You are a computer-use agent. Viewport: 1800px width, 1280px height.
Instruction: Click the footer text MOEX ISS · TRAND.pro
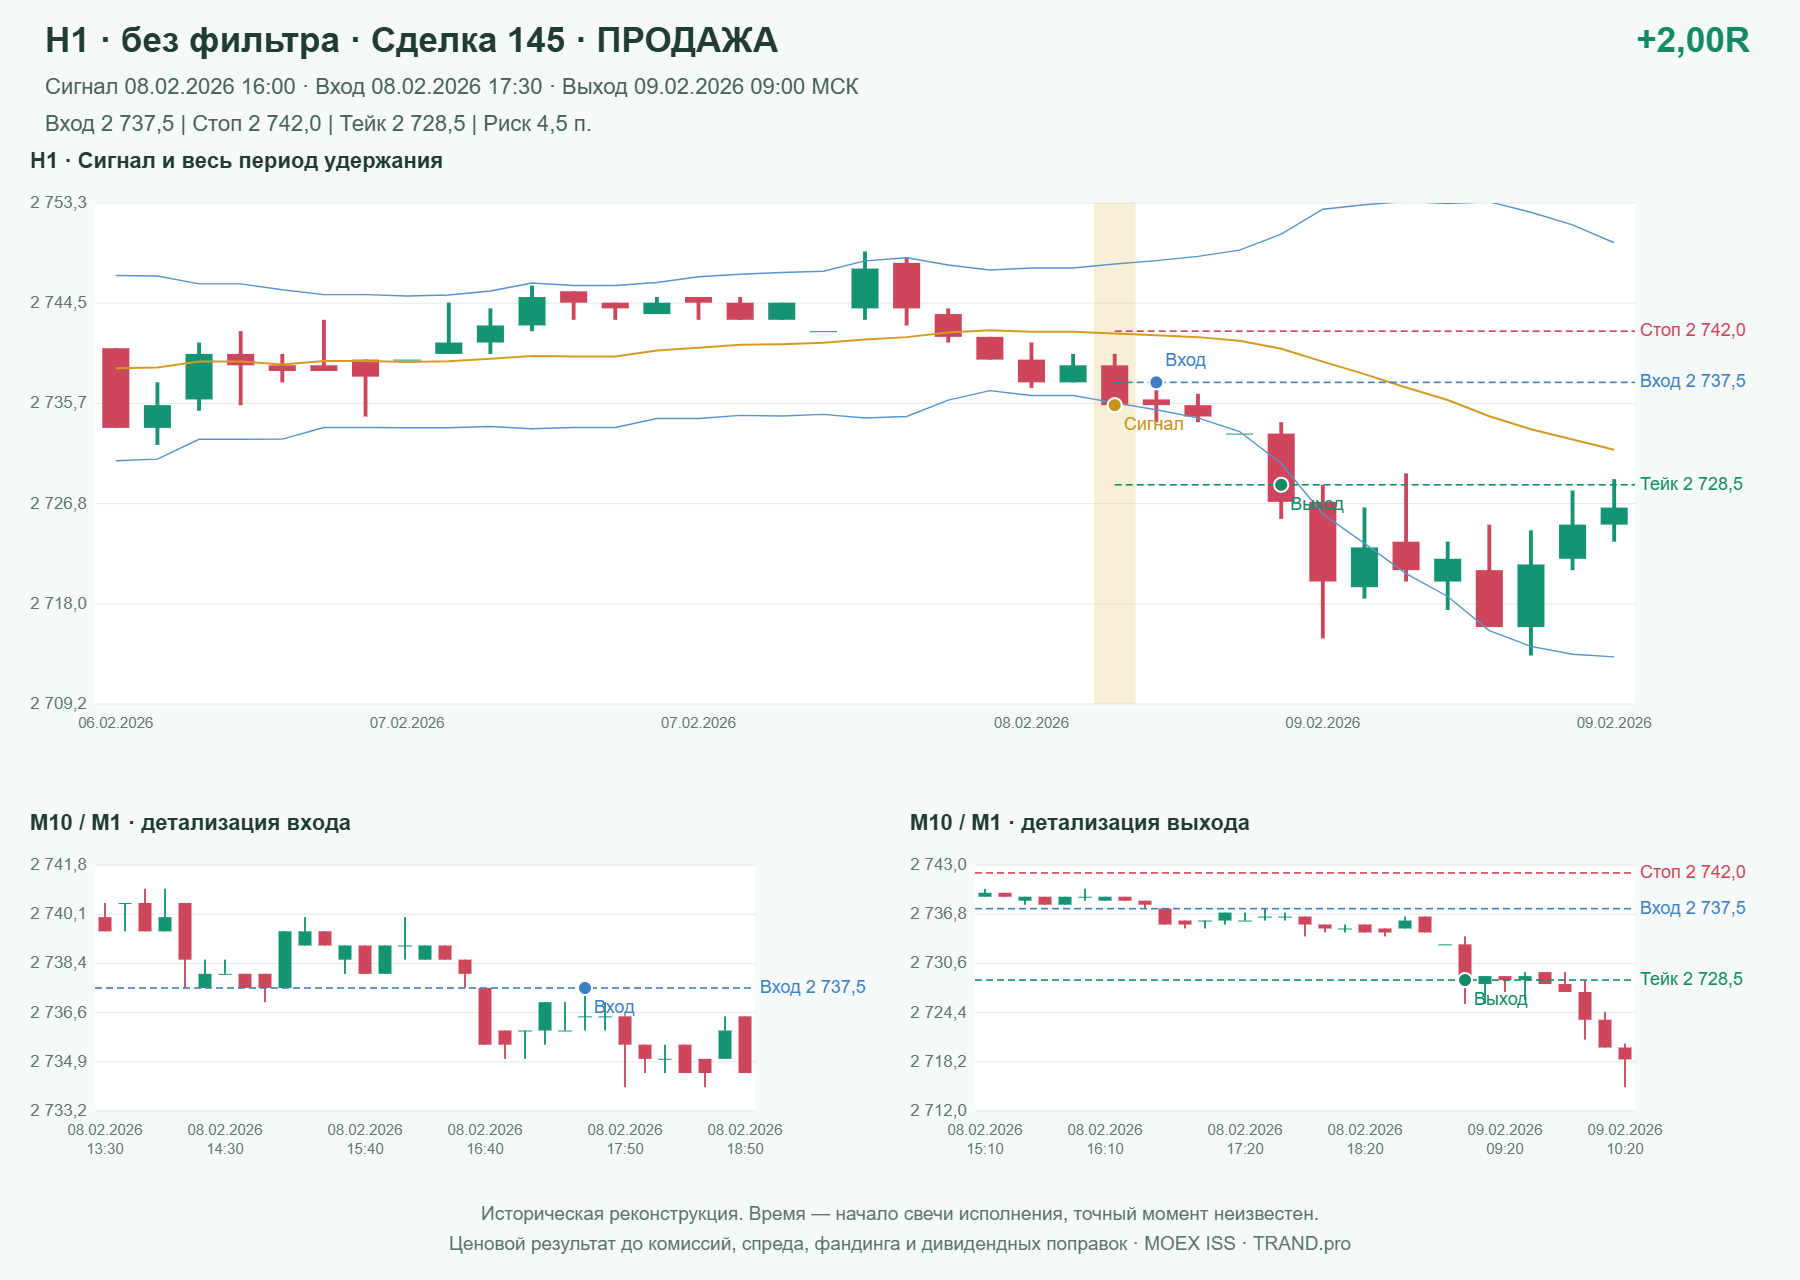tap(1247, 1244)
